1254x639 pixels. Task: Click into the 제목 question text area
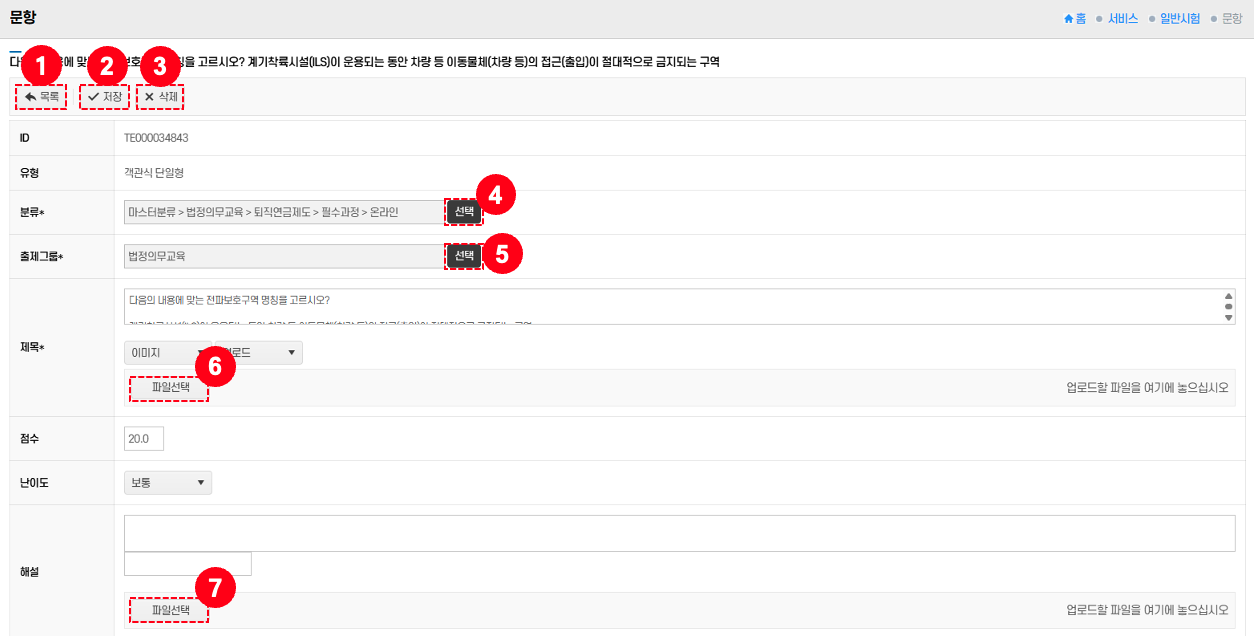point(670,306)
